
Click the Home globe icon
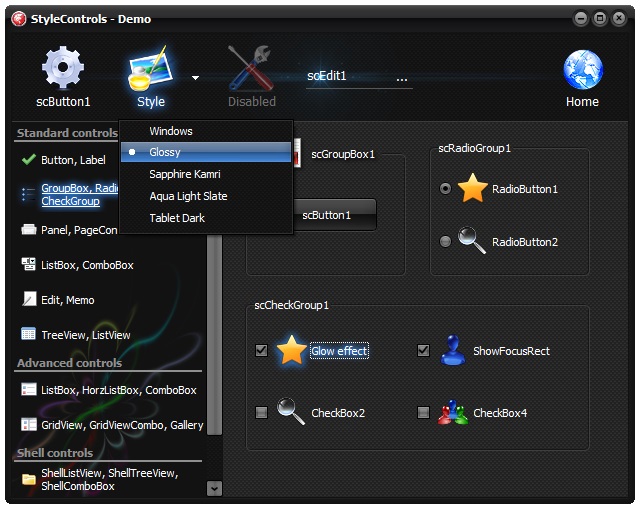(x=583, y=69)
